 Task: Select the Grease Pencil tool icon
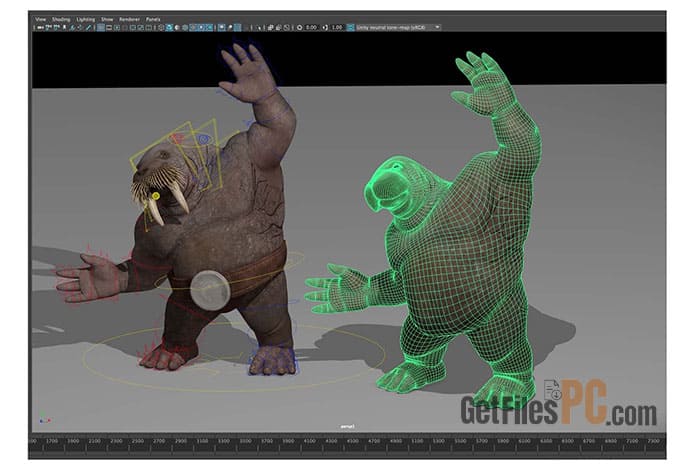coord(88,28)
